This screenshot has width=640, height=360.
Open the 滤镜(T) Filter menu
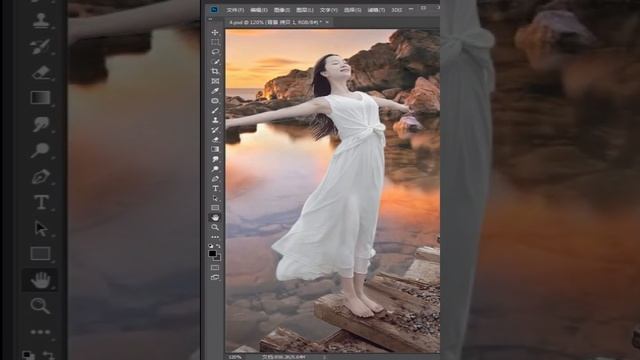[376, 10]
